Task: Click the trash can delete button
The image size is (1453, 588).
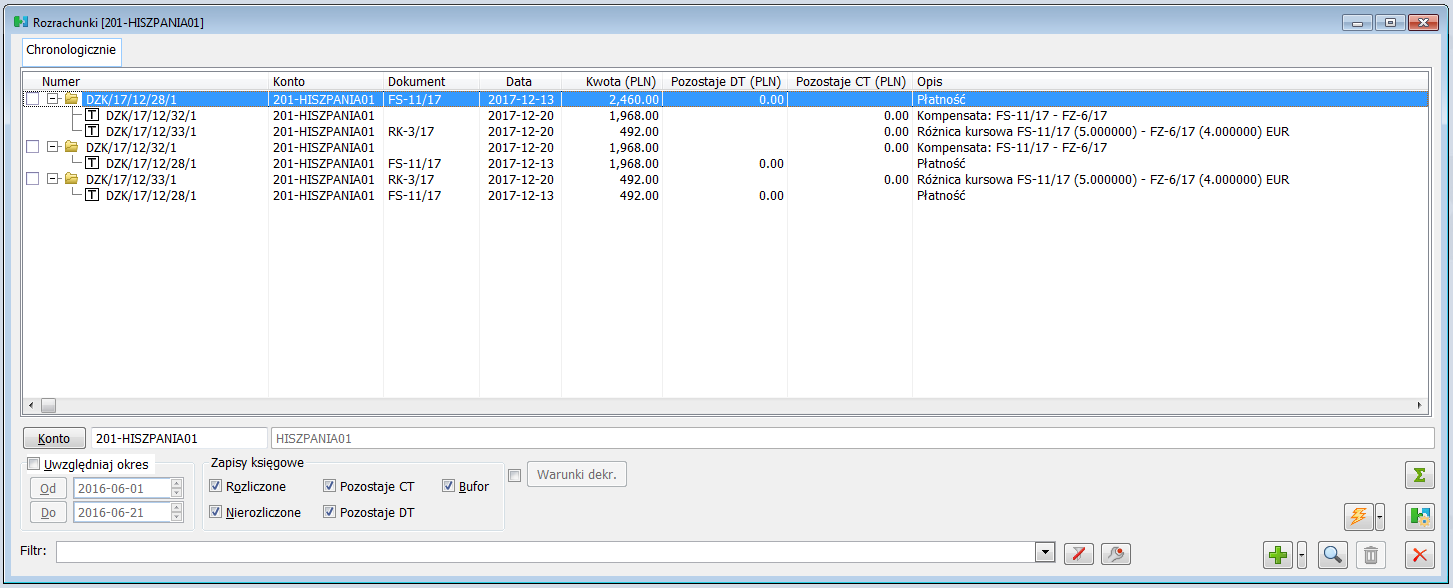Action: tap(1372, 554)
